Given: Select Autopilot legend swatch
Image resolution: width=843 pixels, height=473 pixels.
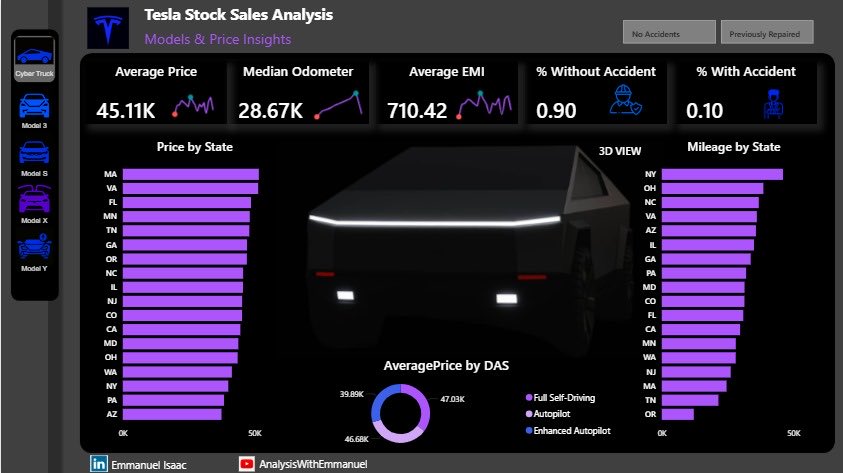Looking at the screenshot, I should click(x=529, y=414).
